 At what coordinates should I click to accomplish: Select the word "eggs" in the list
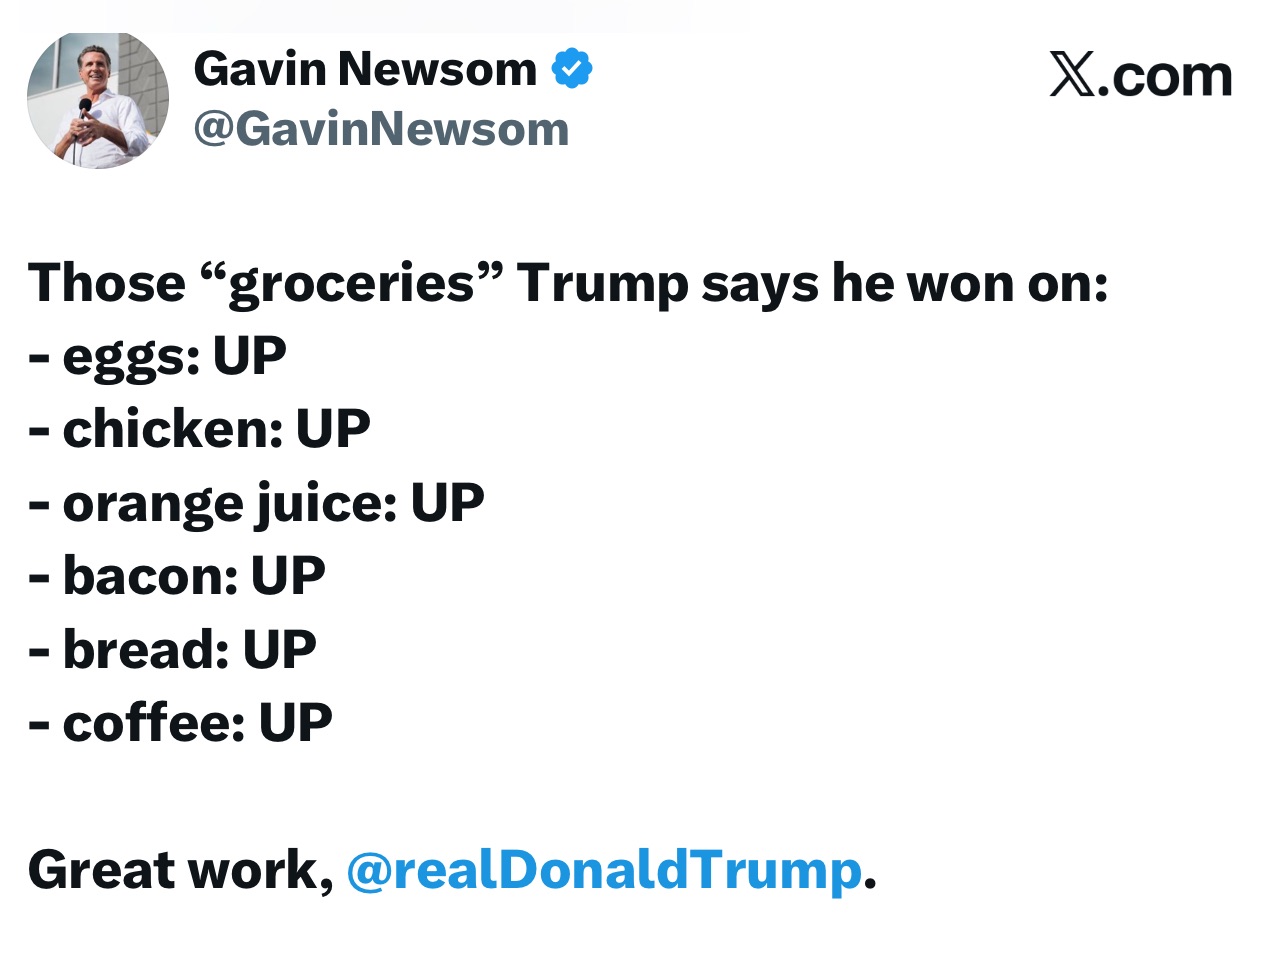123,357
